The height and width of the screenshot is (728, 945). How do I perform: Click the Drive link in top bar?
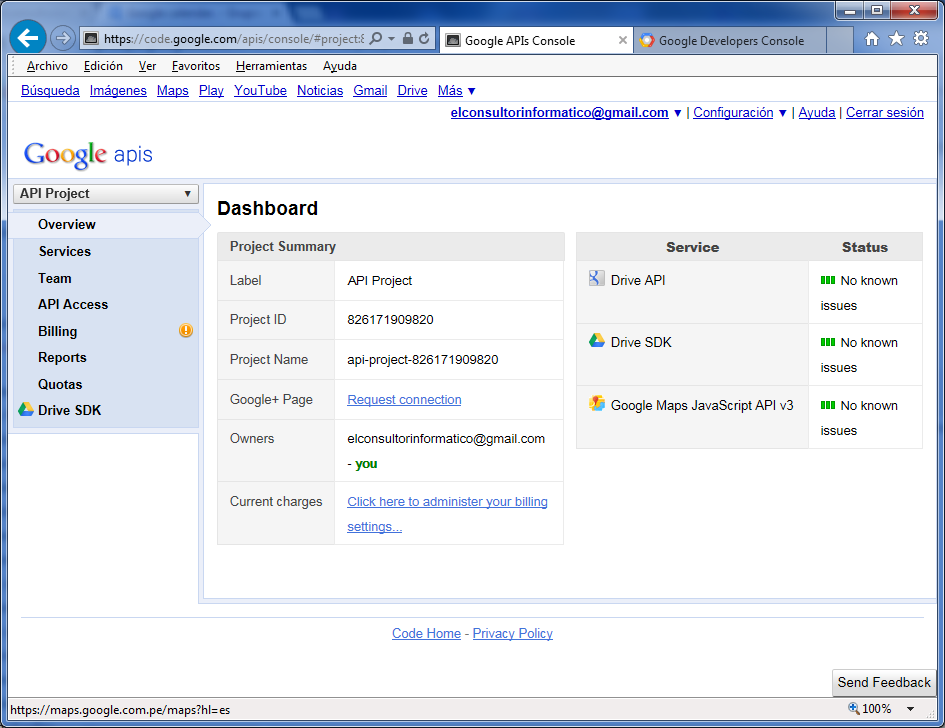pos(412,90)
